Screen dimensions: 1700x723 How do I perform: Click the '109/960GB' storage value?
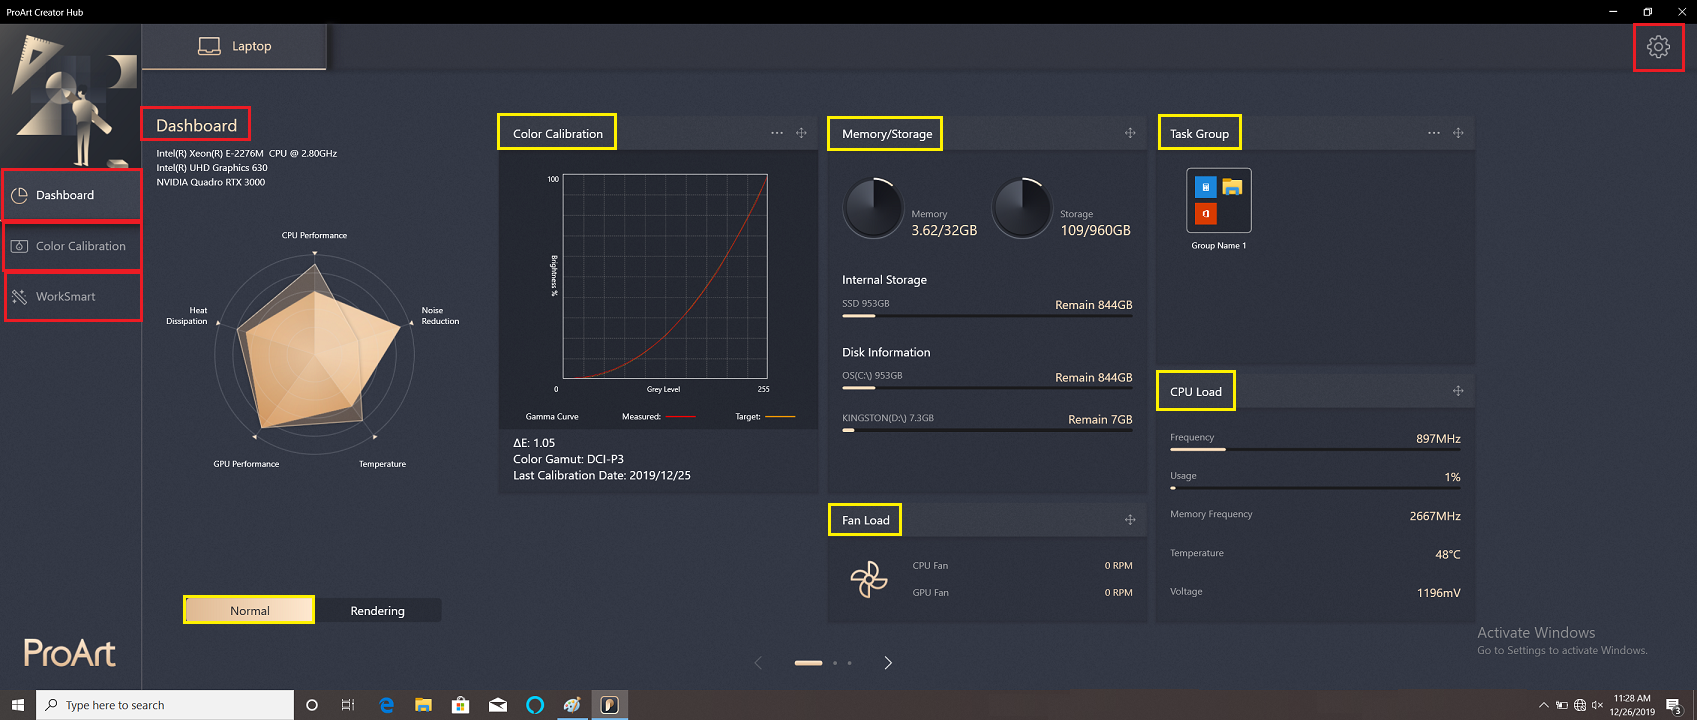(1096, 230)
